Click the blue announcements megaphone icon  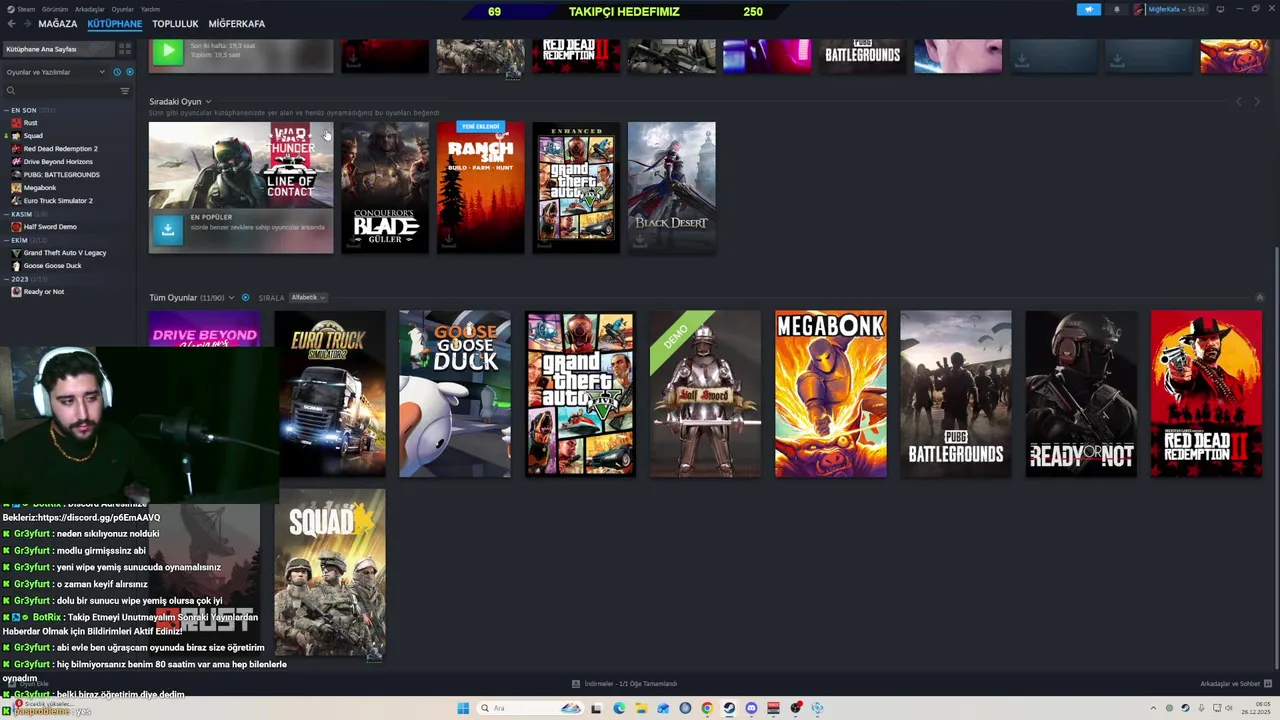[1089, 10]
